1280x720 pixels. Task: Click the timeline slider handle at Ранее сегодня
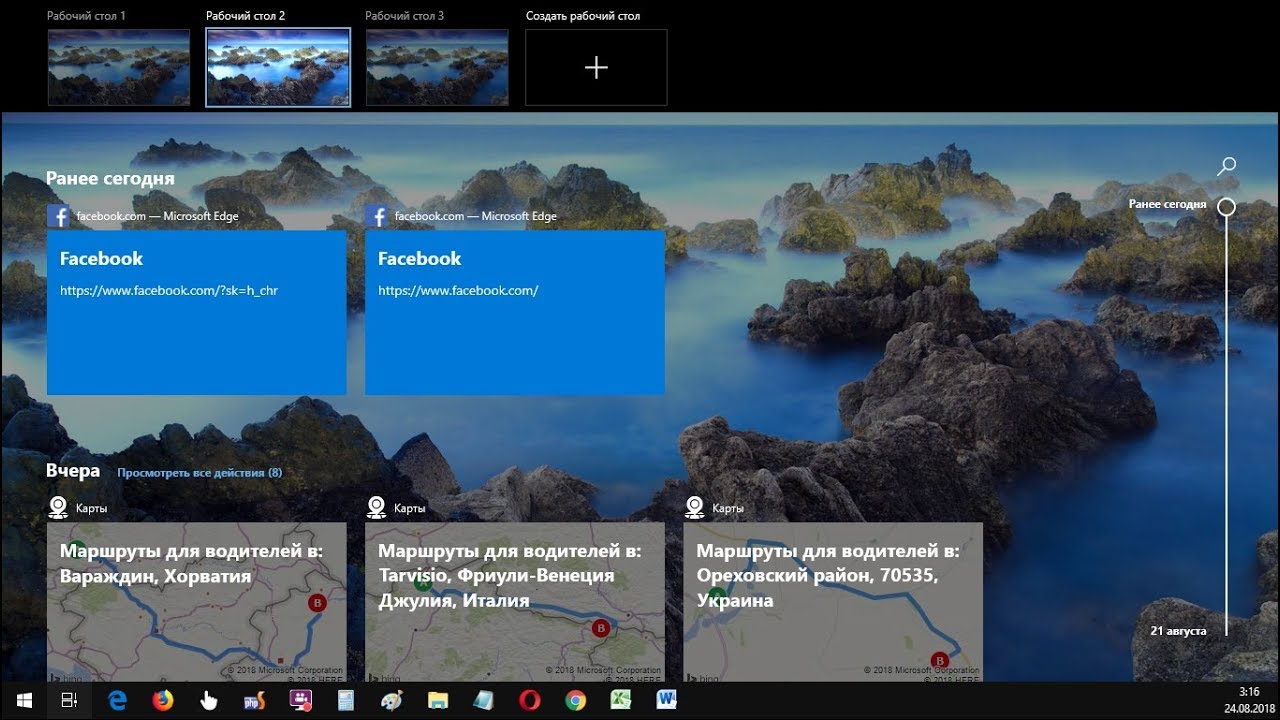(x=1226, y=207)
